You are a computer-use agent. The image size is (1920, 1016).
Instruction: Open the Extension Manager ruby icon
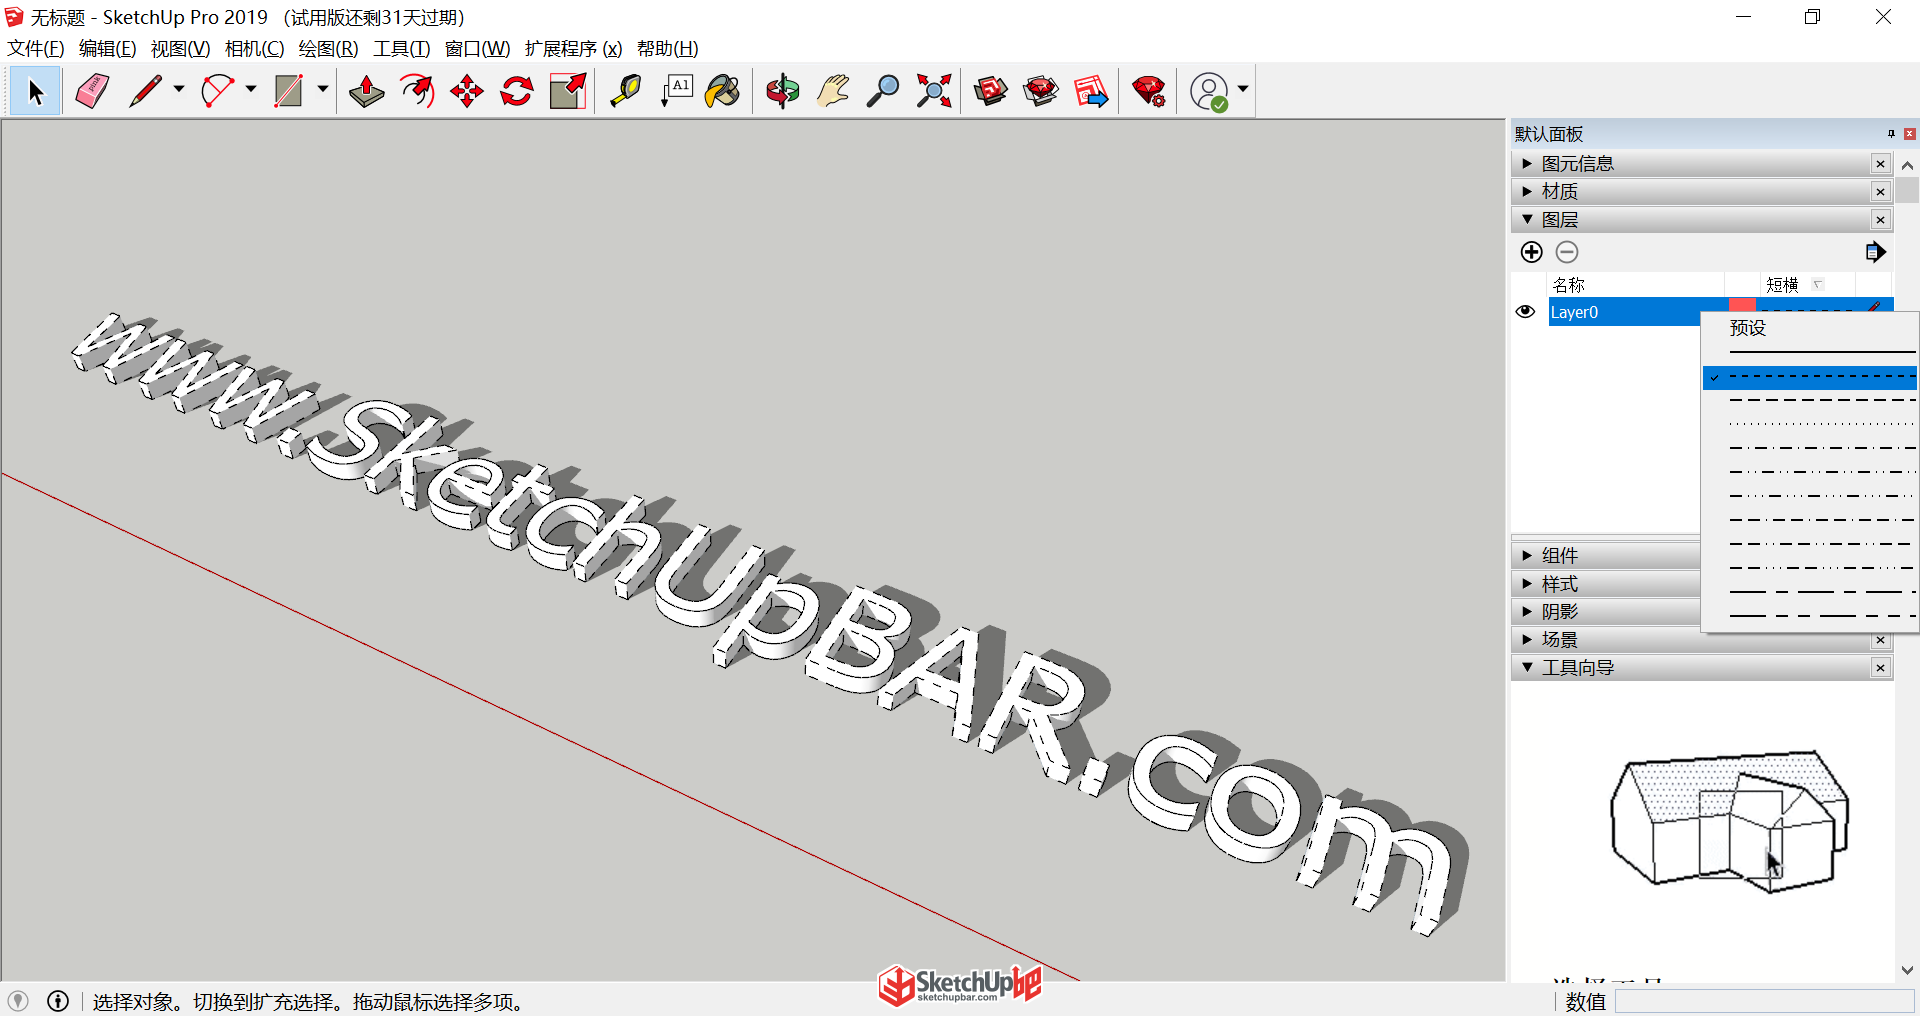pos(1149,91)
